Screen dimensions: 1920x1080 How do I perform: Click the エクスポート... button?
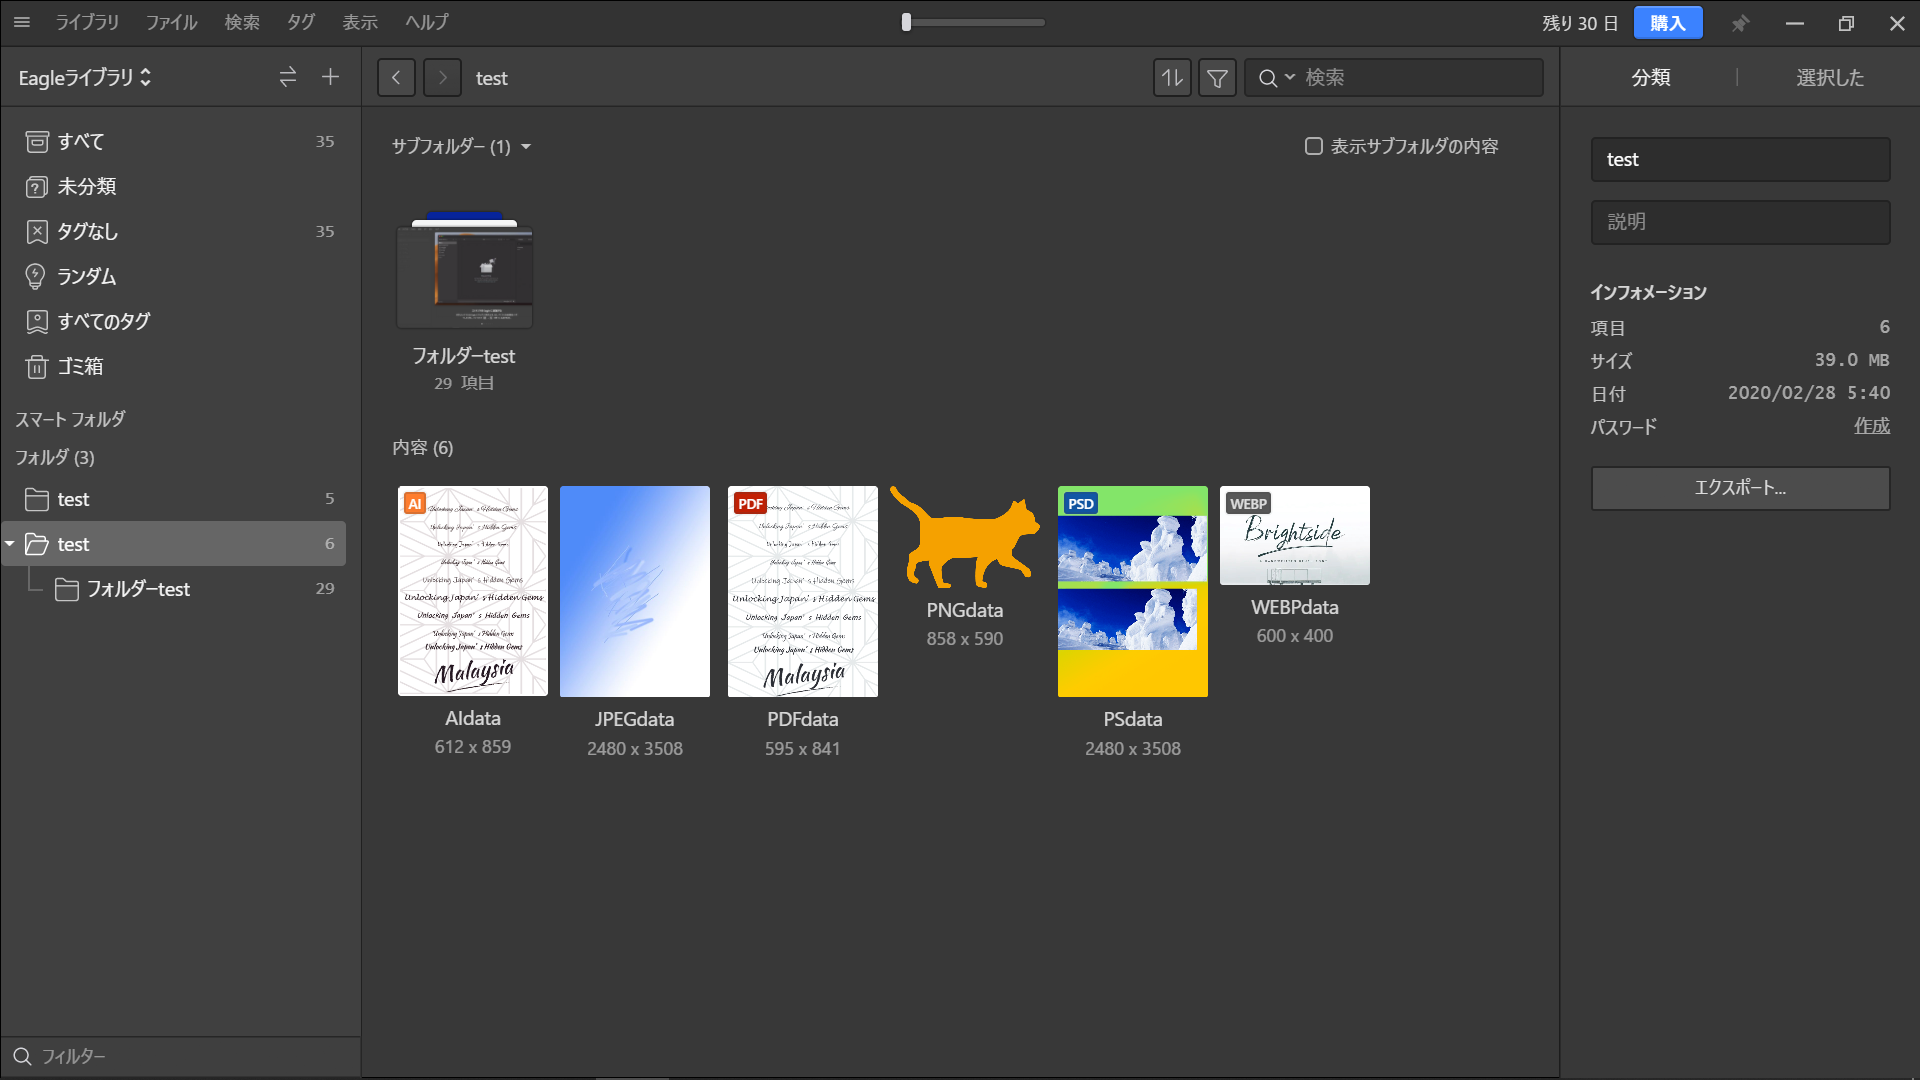click(1740, 488)
